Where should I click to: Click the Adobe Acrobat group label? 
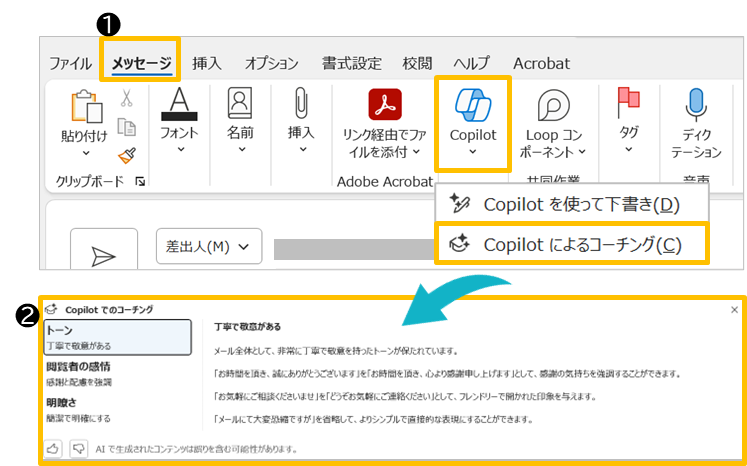pyautogui.click(x=385, y=182)
